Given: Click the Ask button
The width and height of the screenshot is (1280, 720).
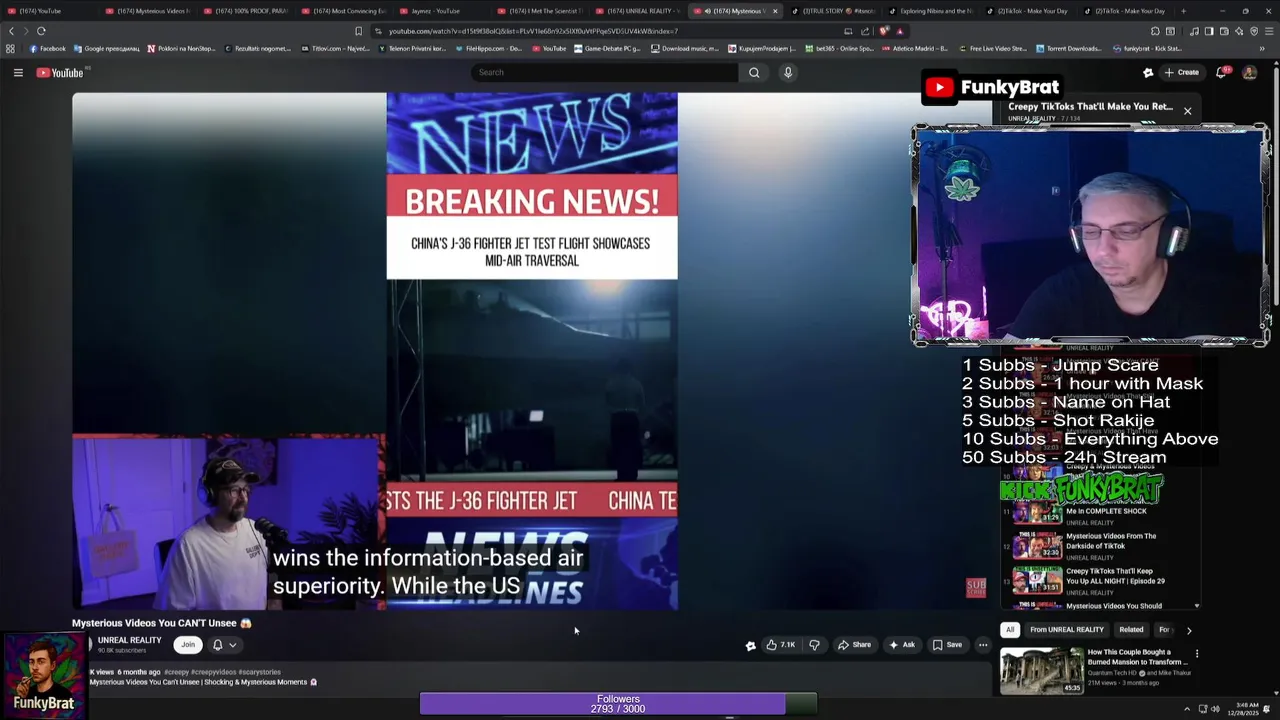Looking at the screenshot, I should (902, 645).
